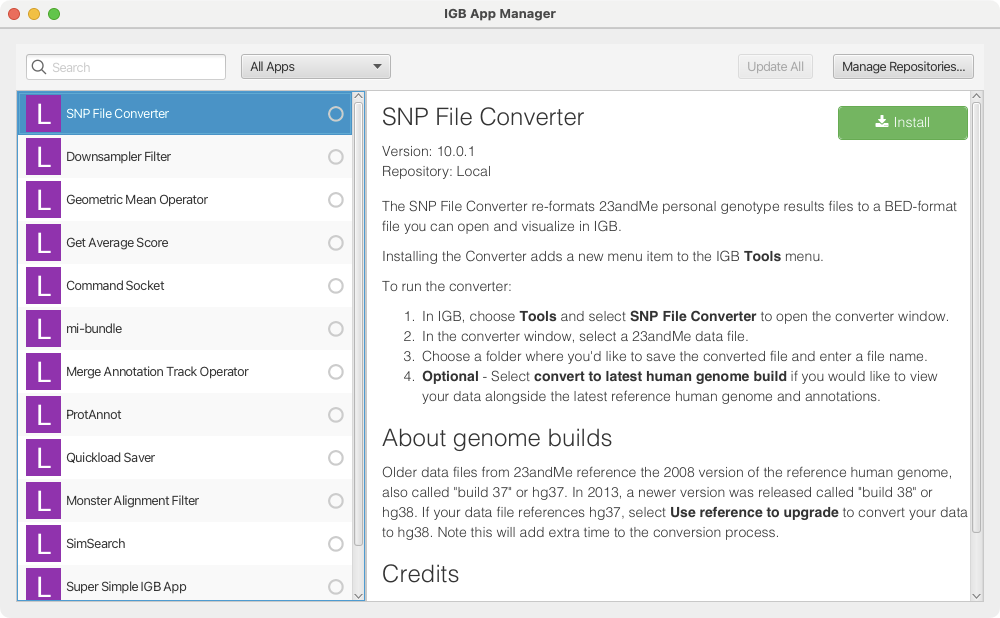Screen dimensions: 1000x618
Task: Toggle the status circle for Merge Annotation Track Operator
Action: (335, 372)
